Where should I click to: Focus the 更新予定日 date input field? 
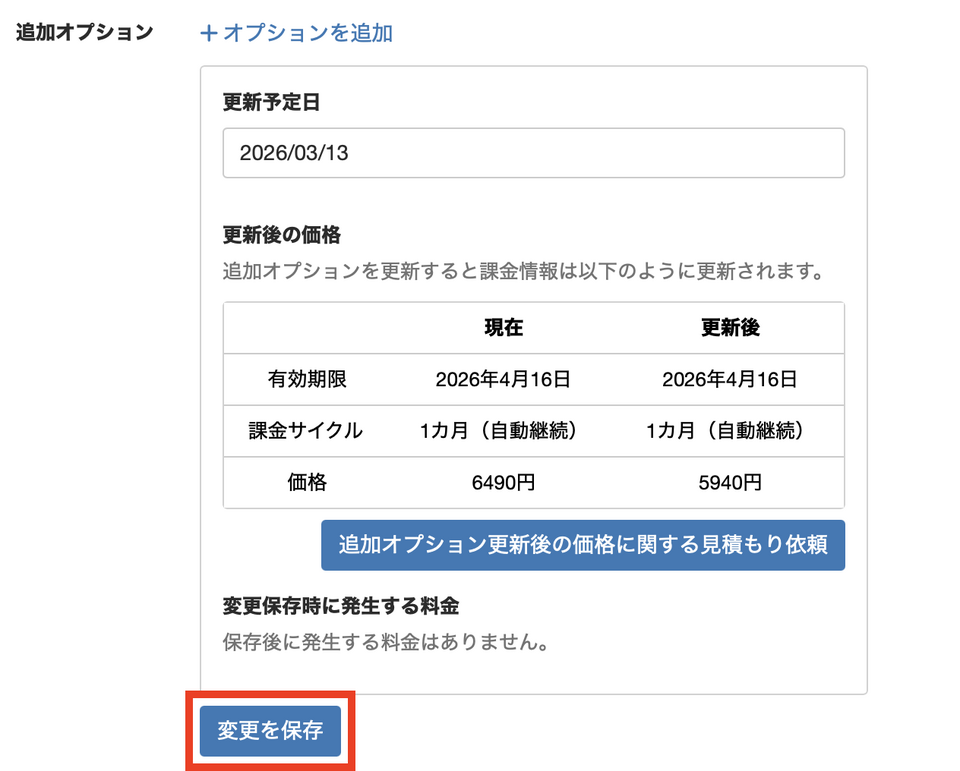point(533,153)
